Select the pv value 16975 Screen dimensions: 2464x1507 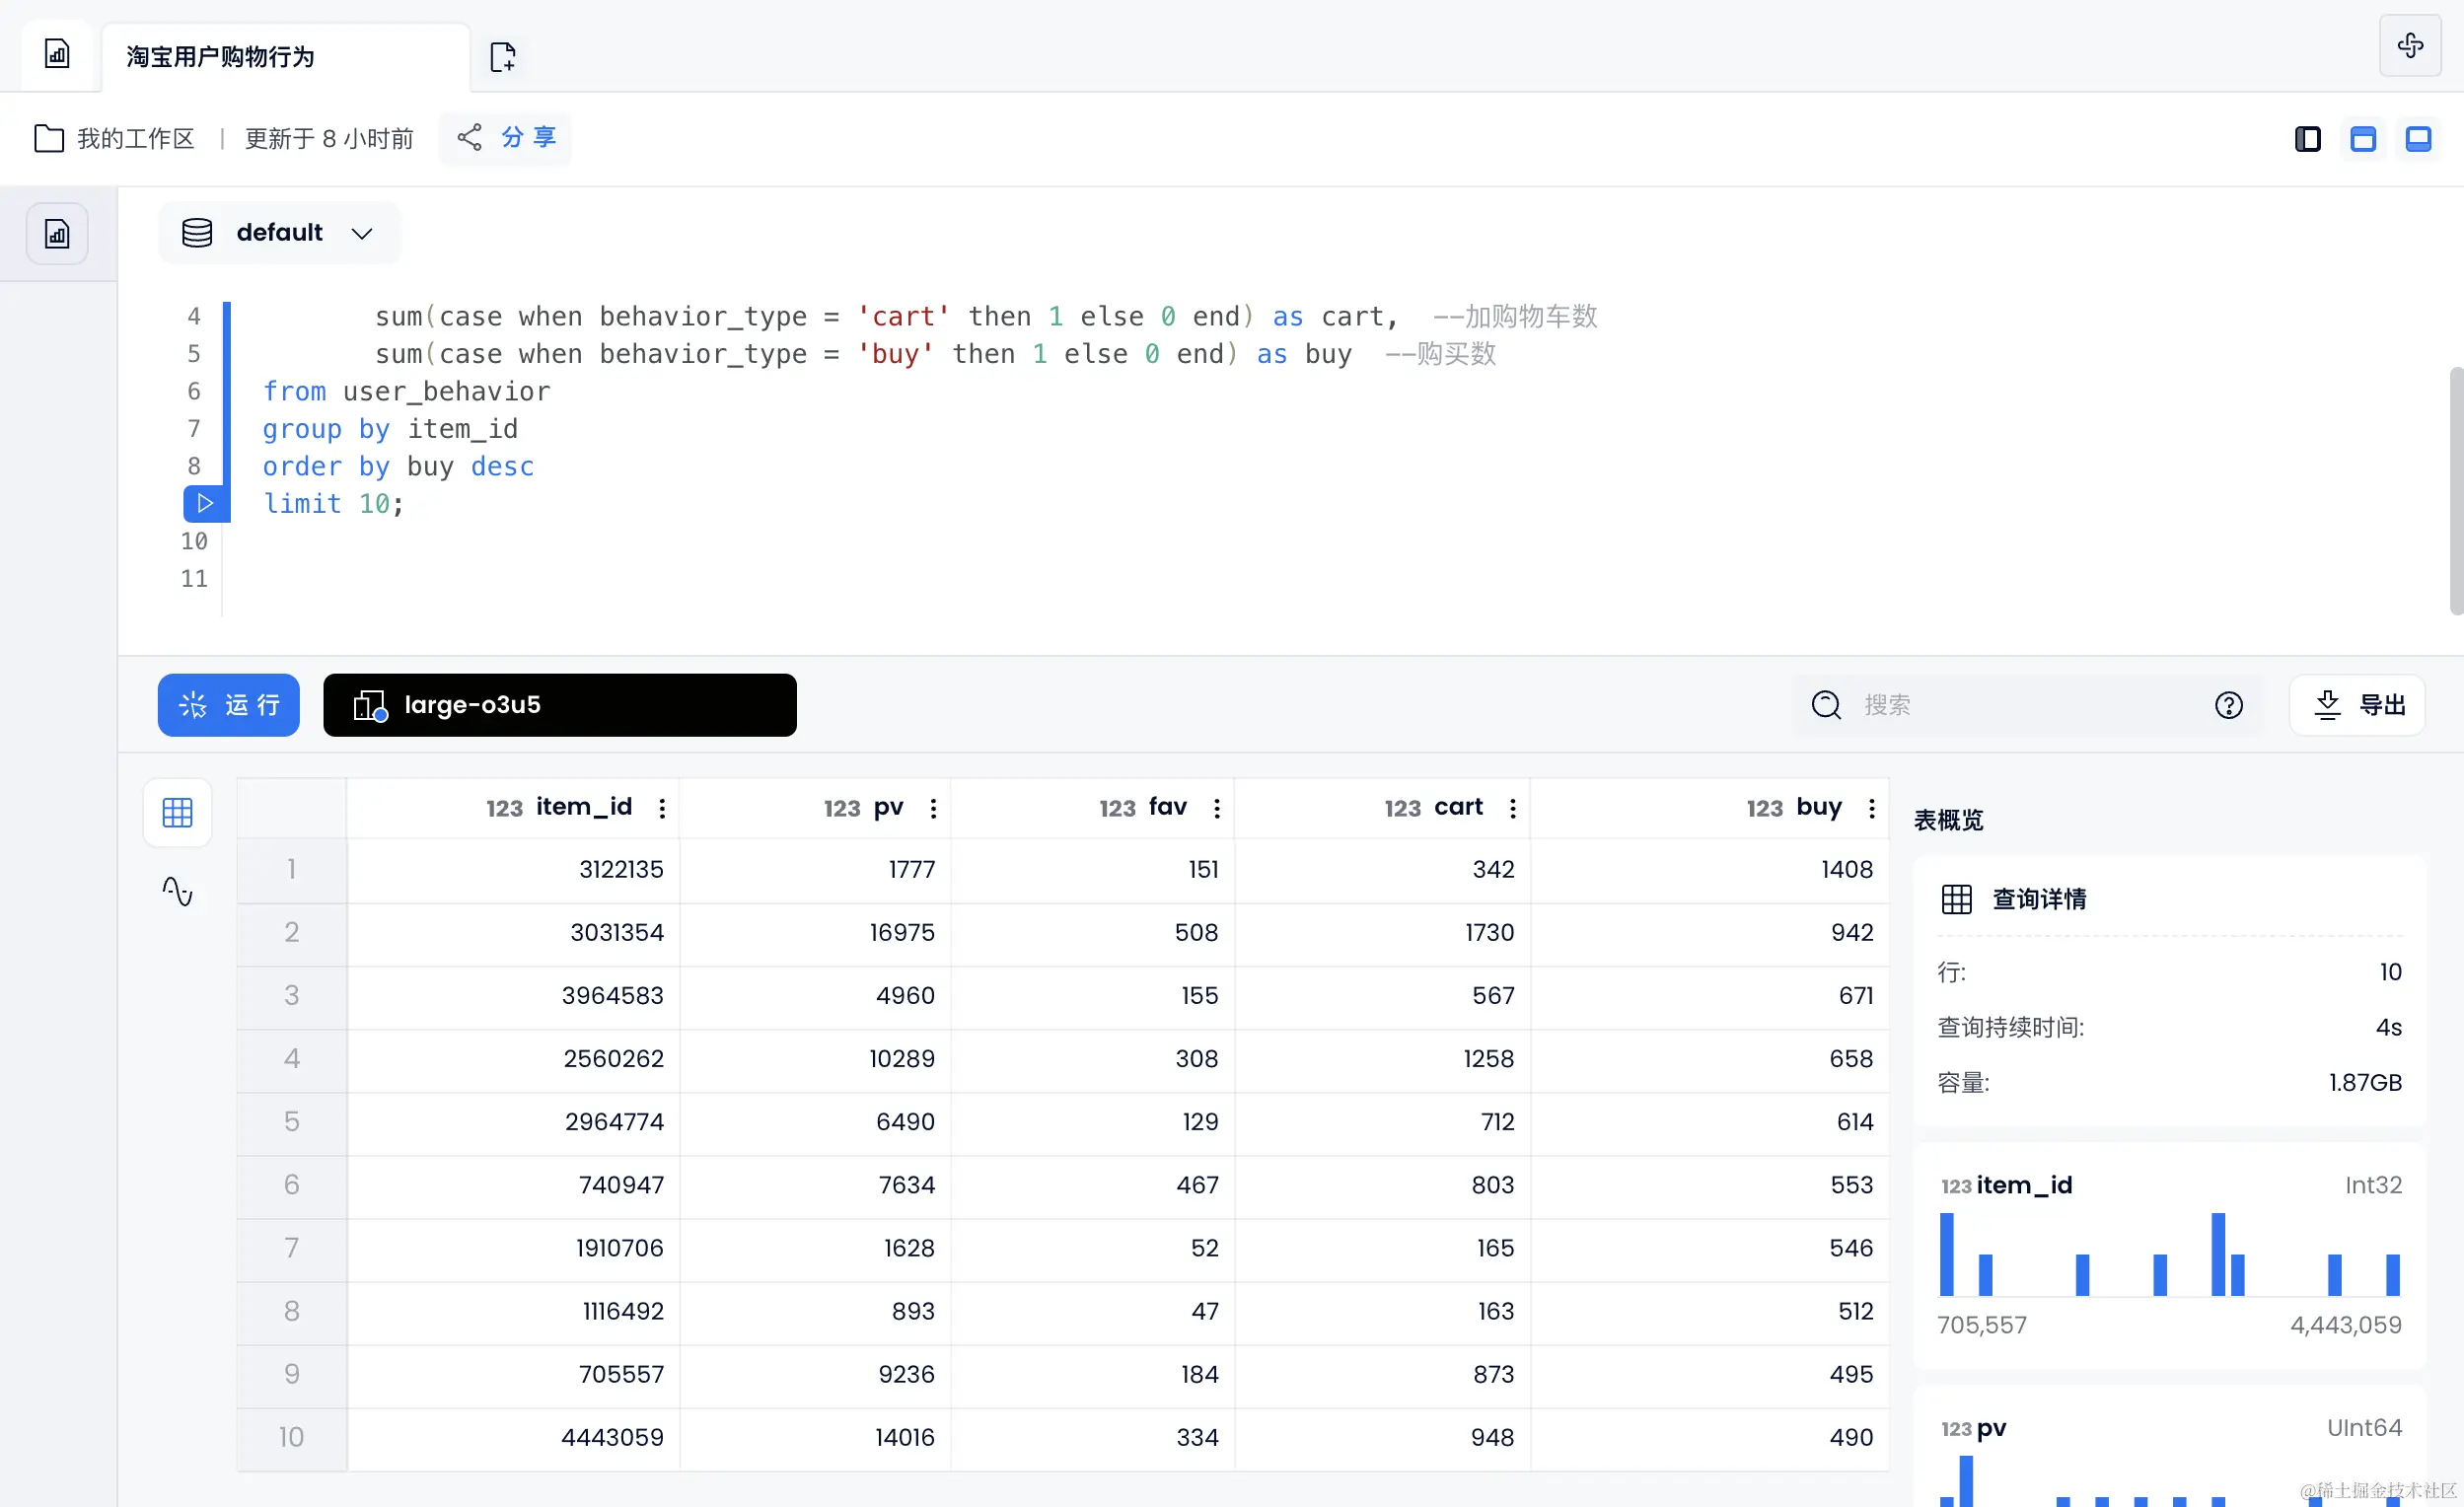click(815, 933)
